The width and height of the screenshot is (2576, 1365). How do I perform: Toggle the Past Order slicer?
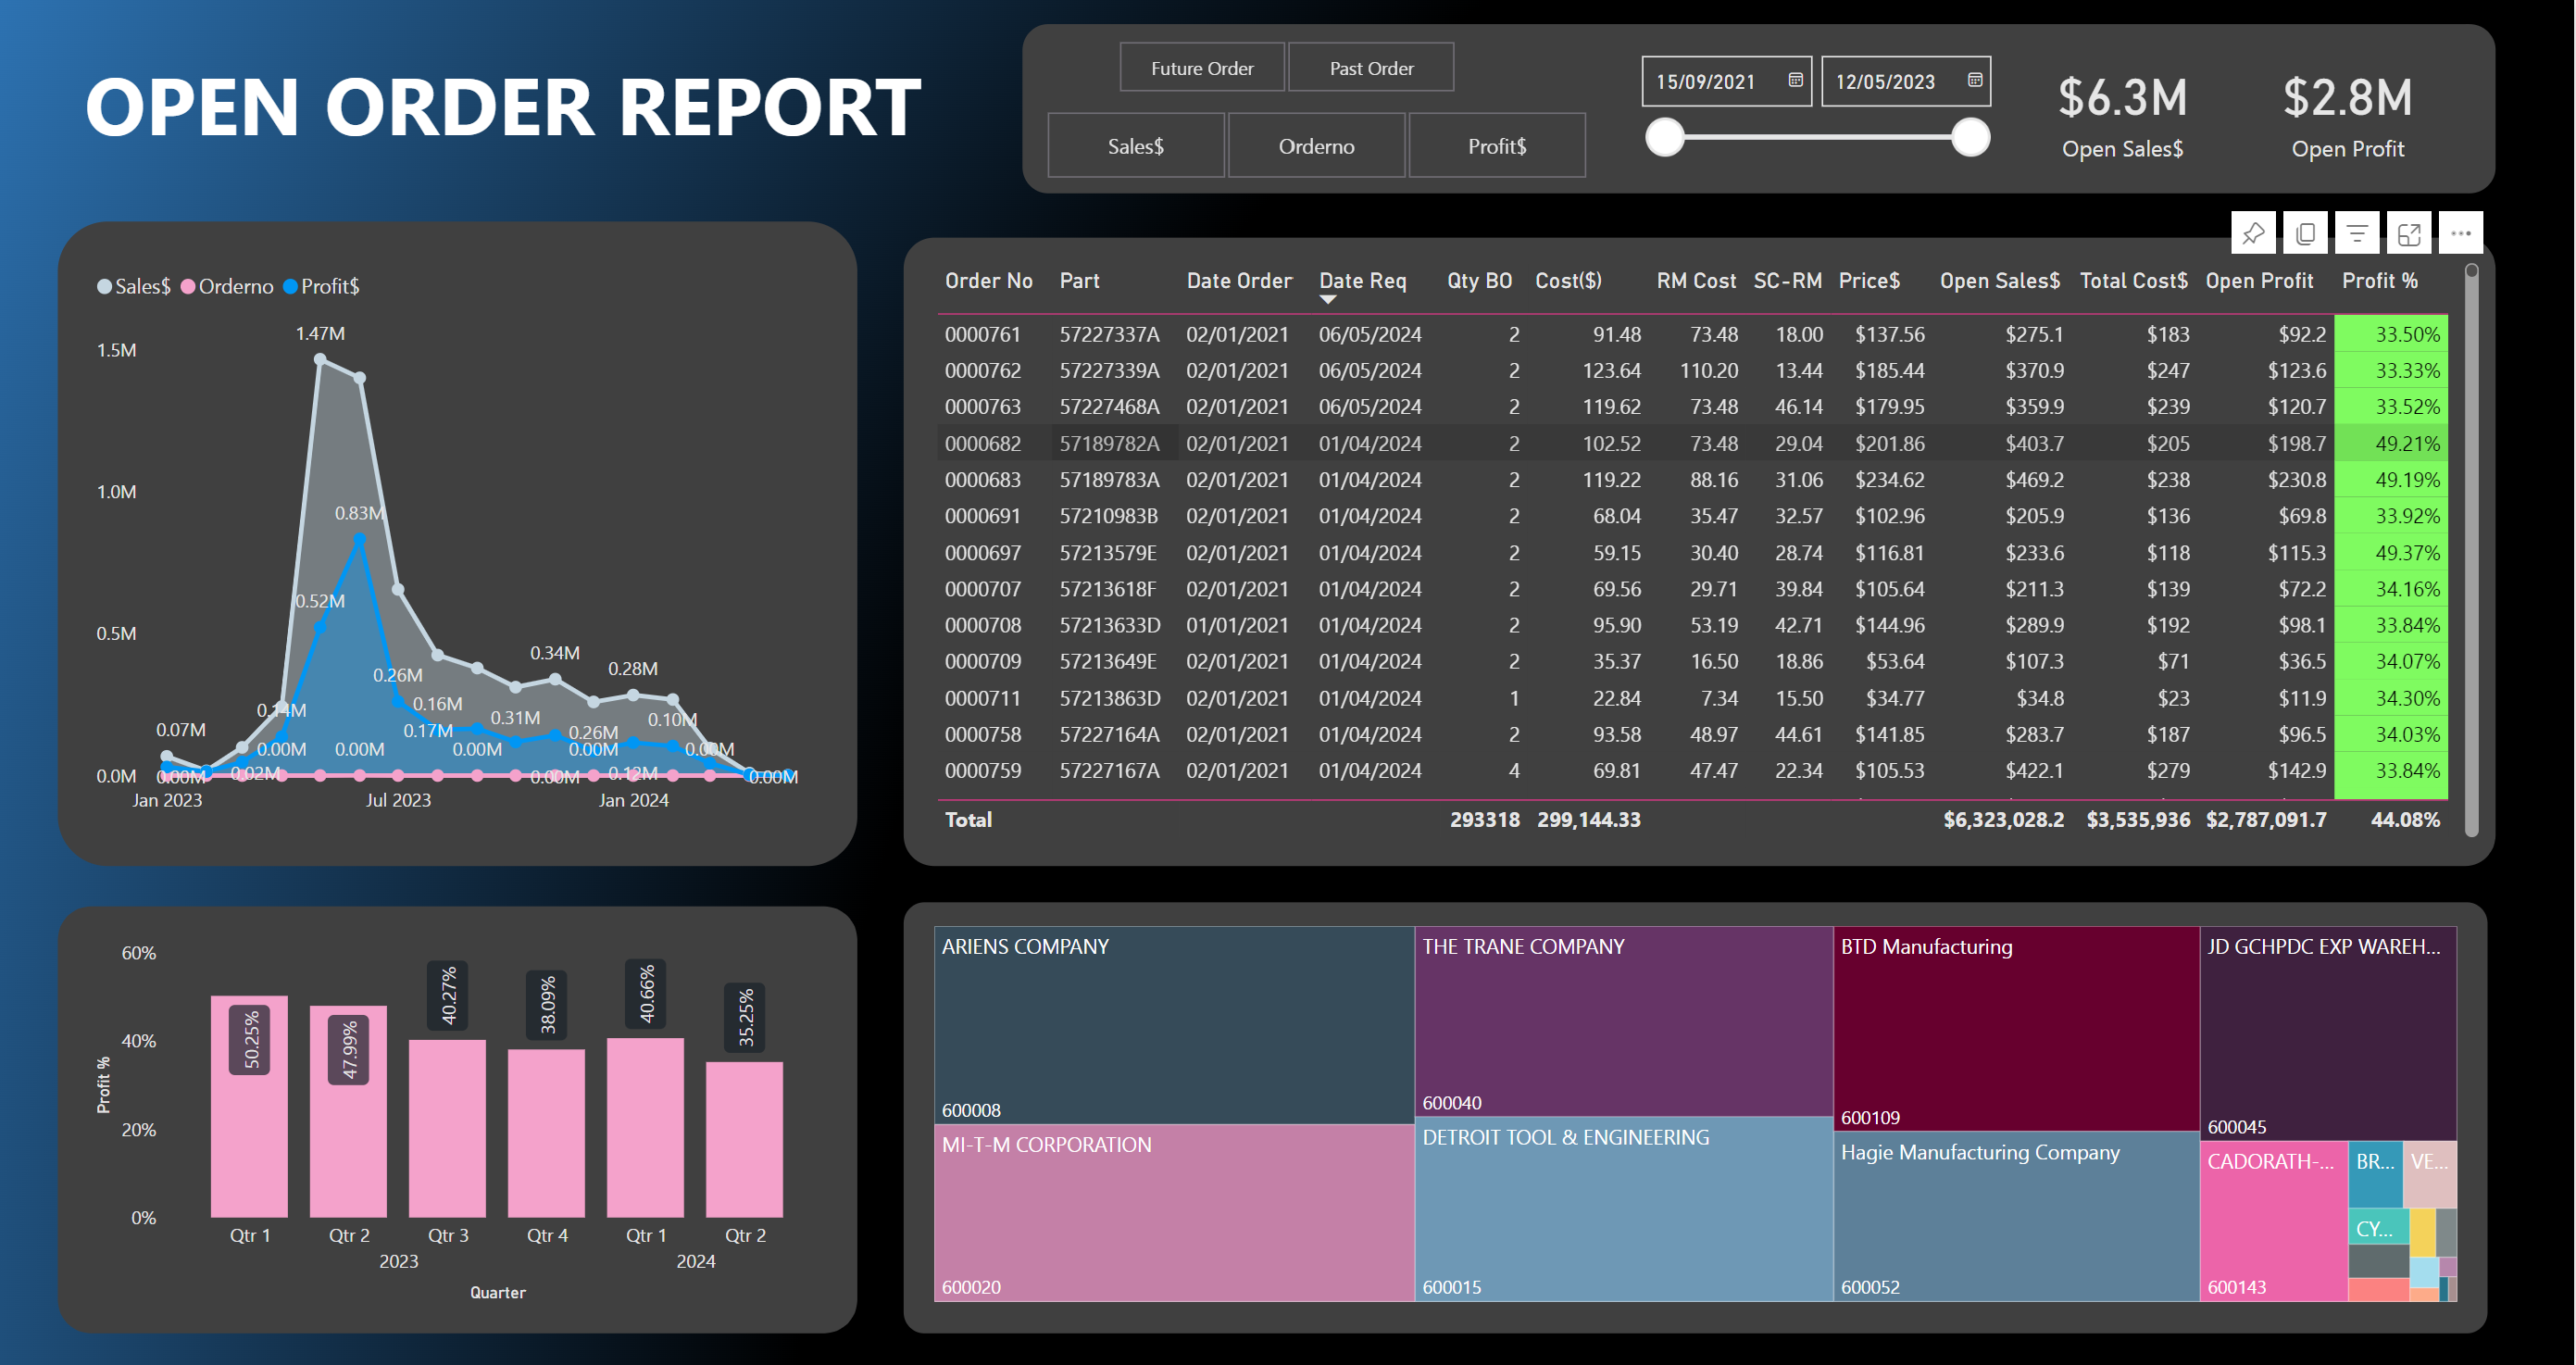tap(1370, 68)
